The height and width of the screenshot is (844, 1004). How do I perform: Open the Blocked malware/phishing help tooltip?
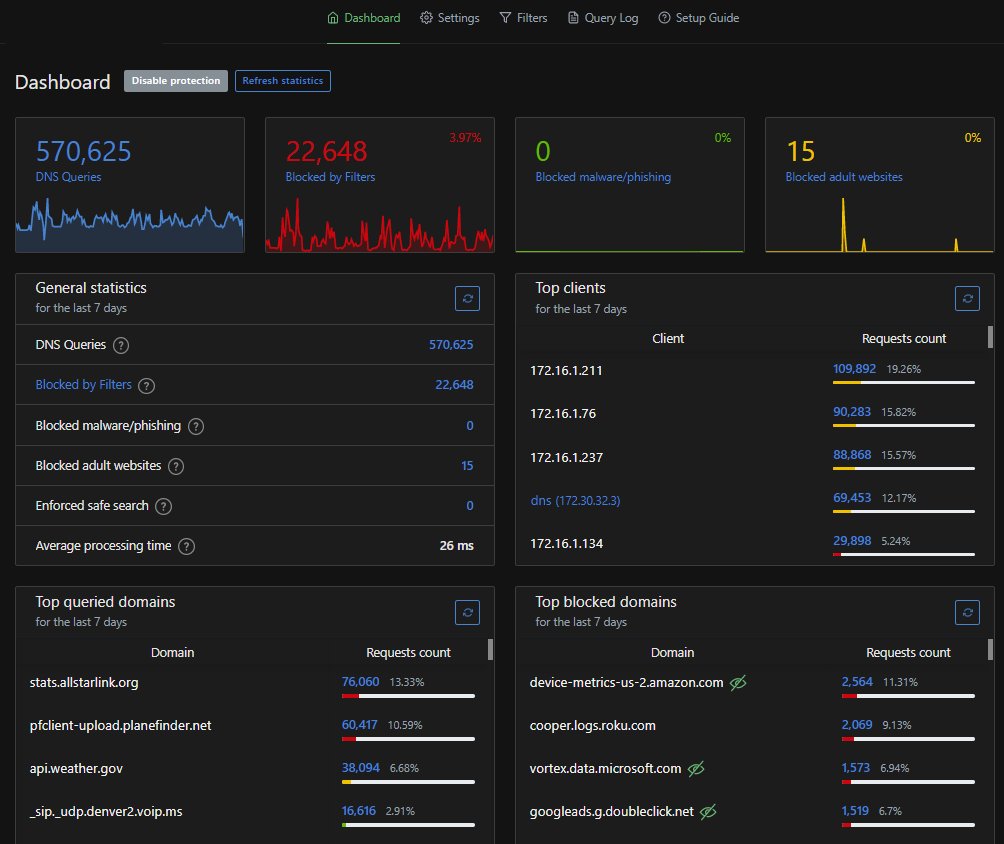tap(196, 425)
